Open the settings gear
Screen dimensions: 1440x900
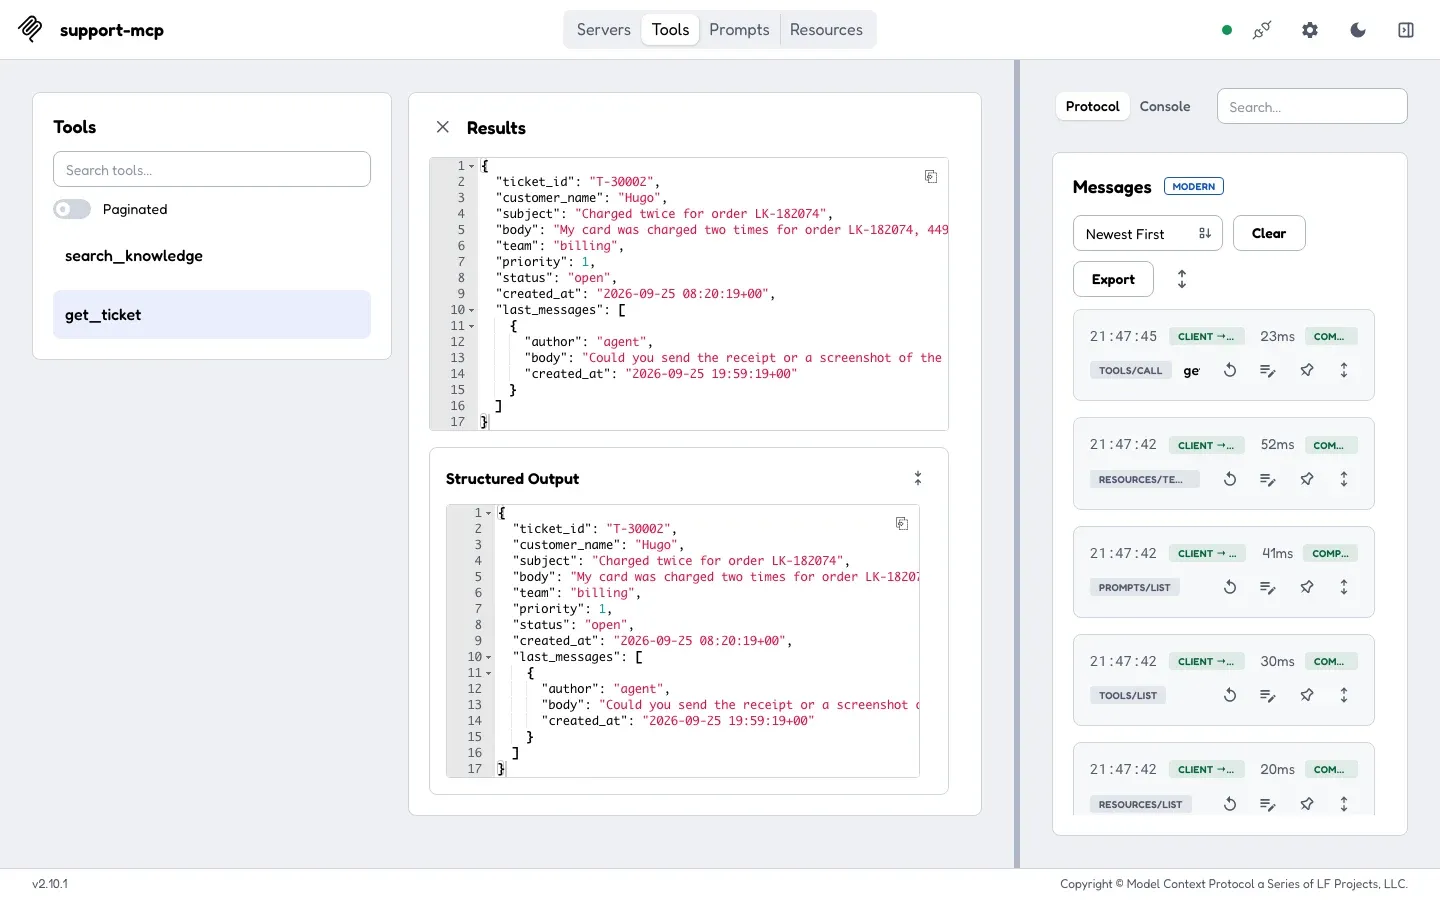coord(1310,30)
